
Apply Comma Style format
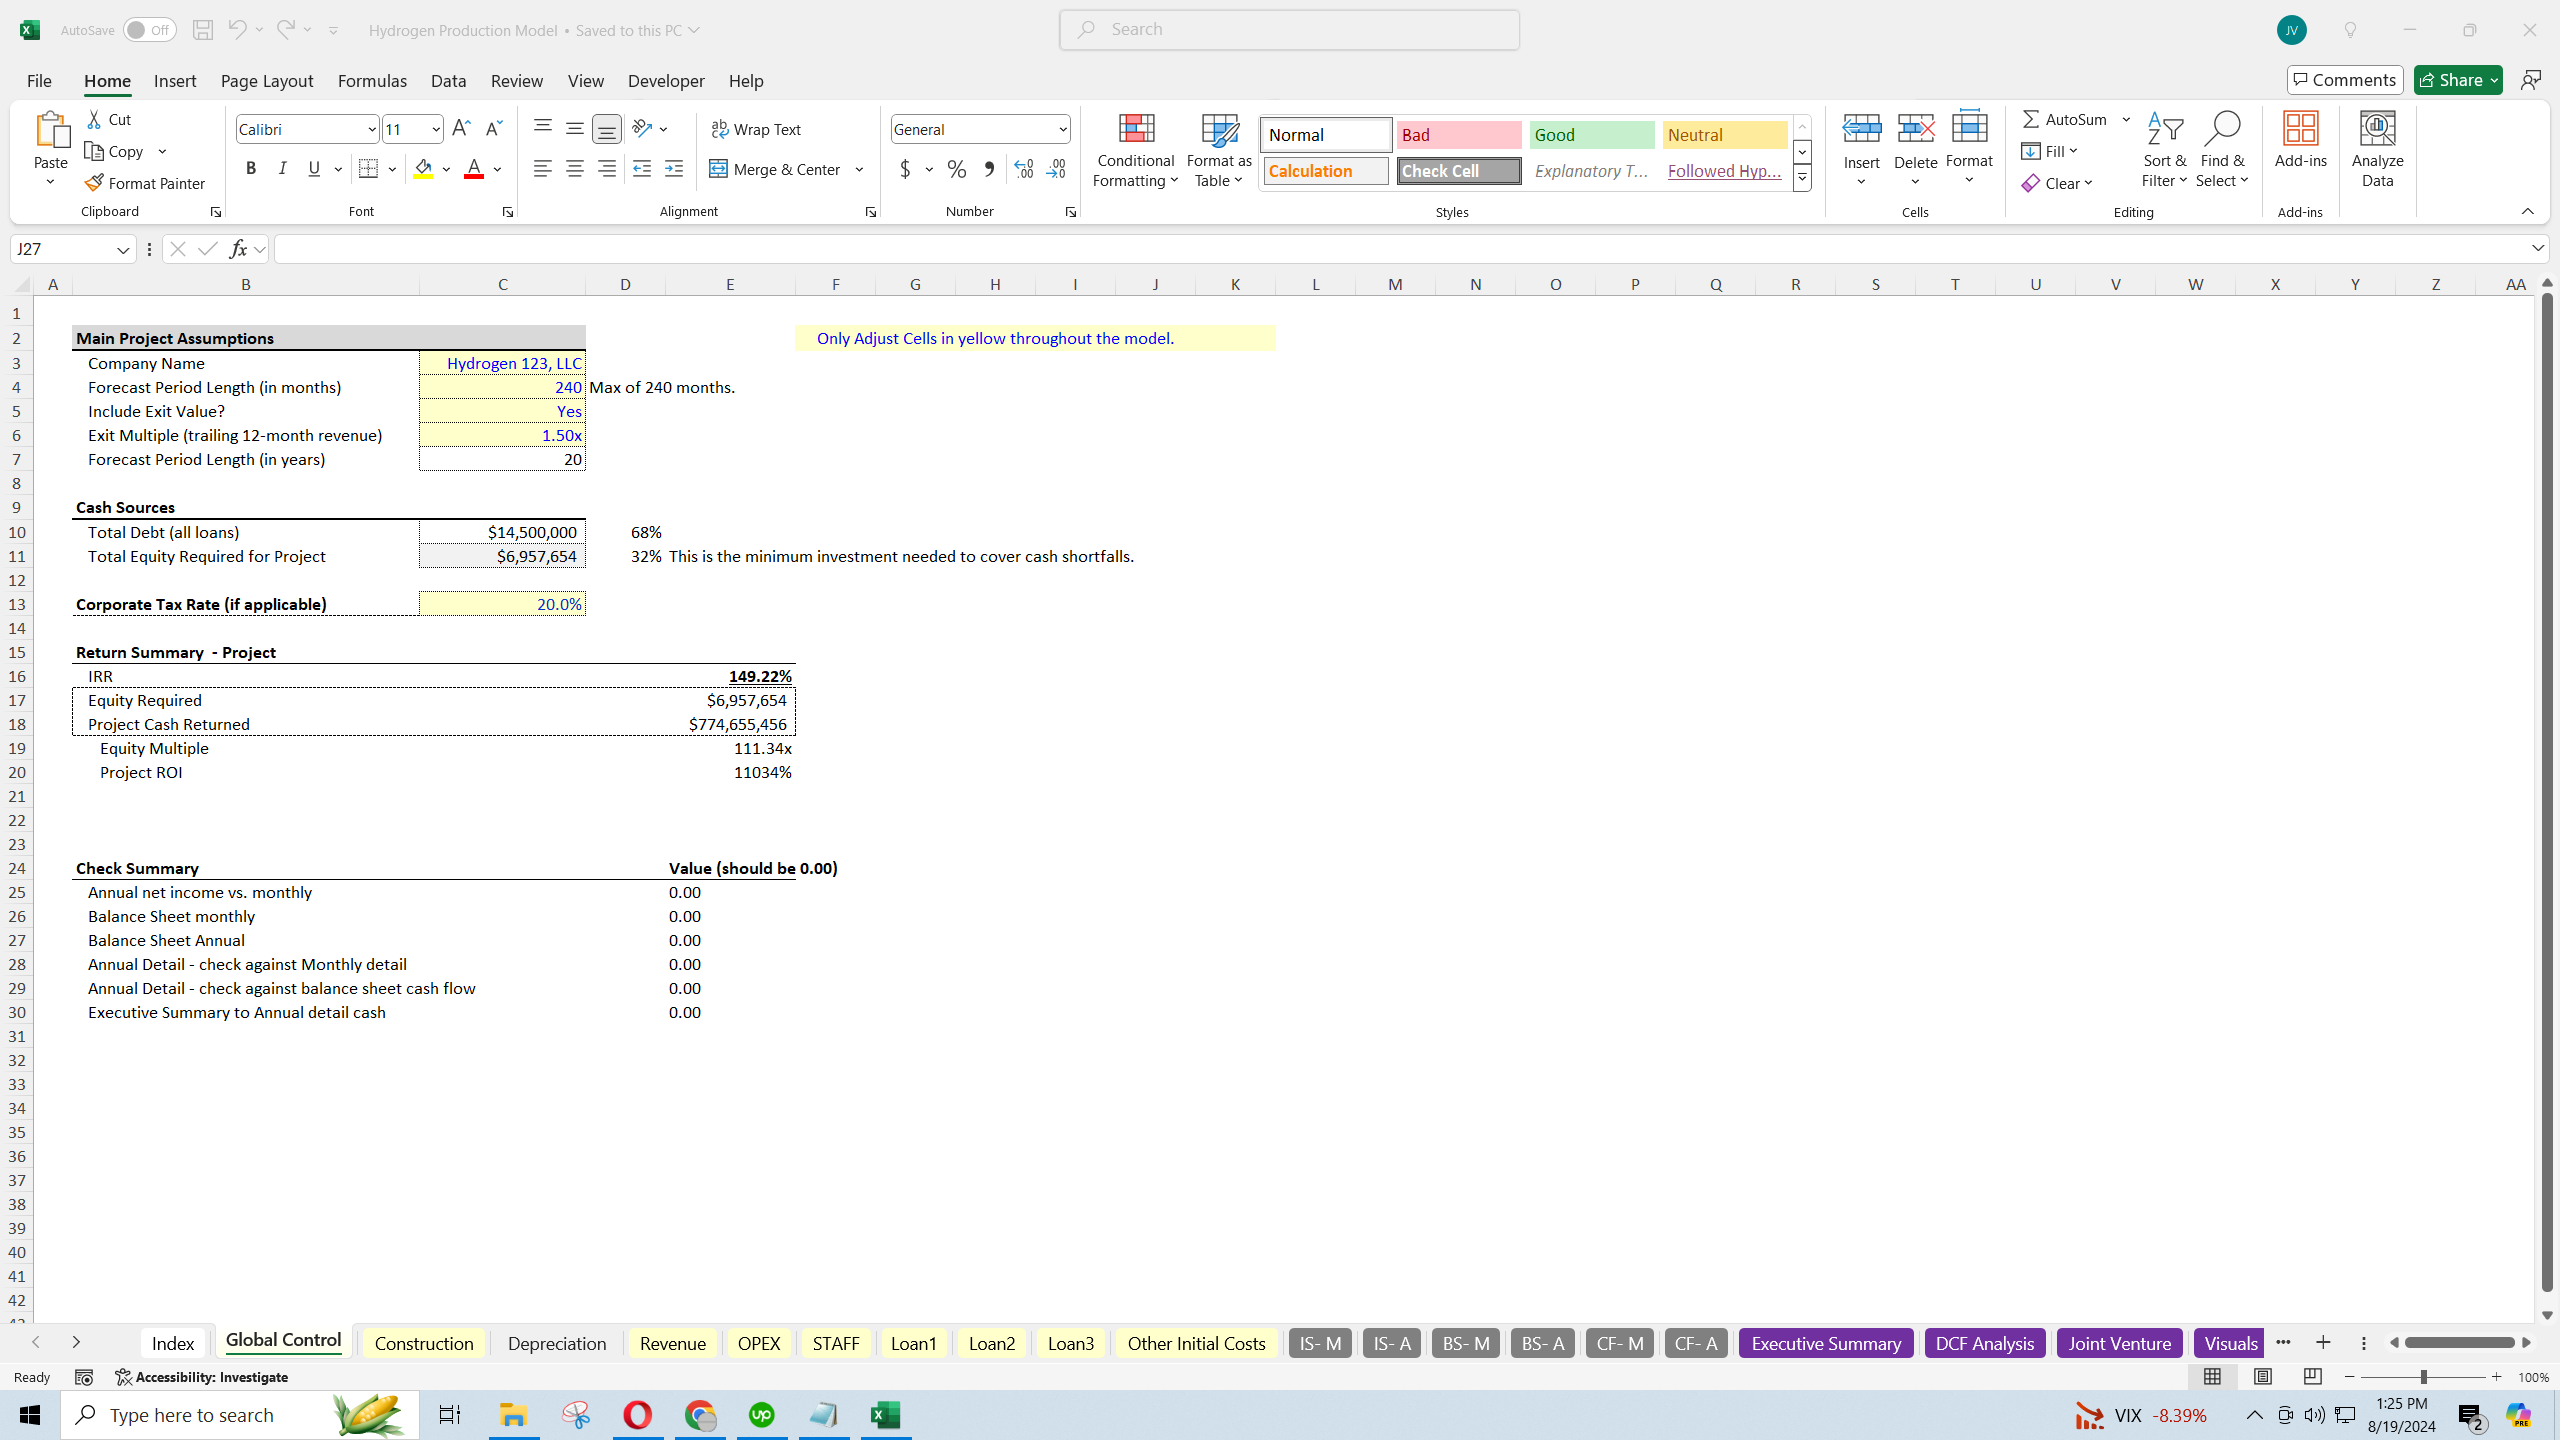(x=989, y=169)
